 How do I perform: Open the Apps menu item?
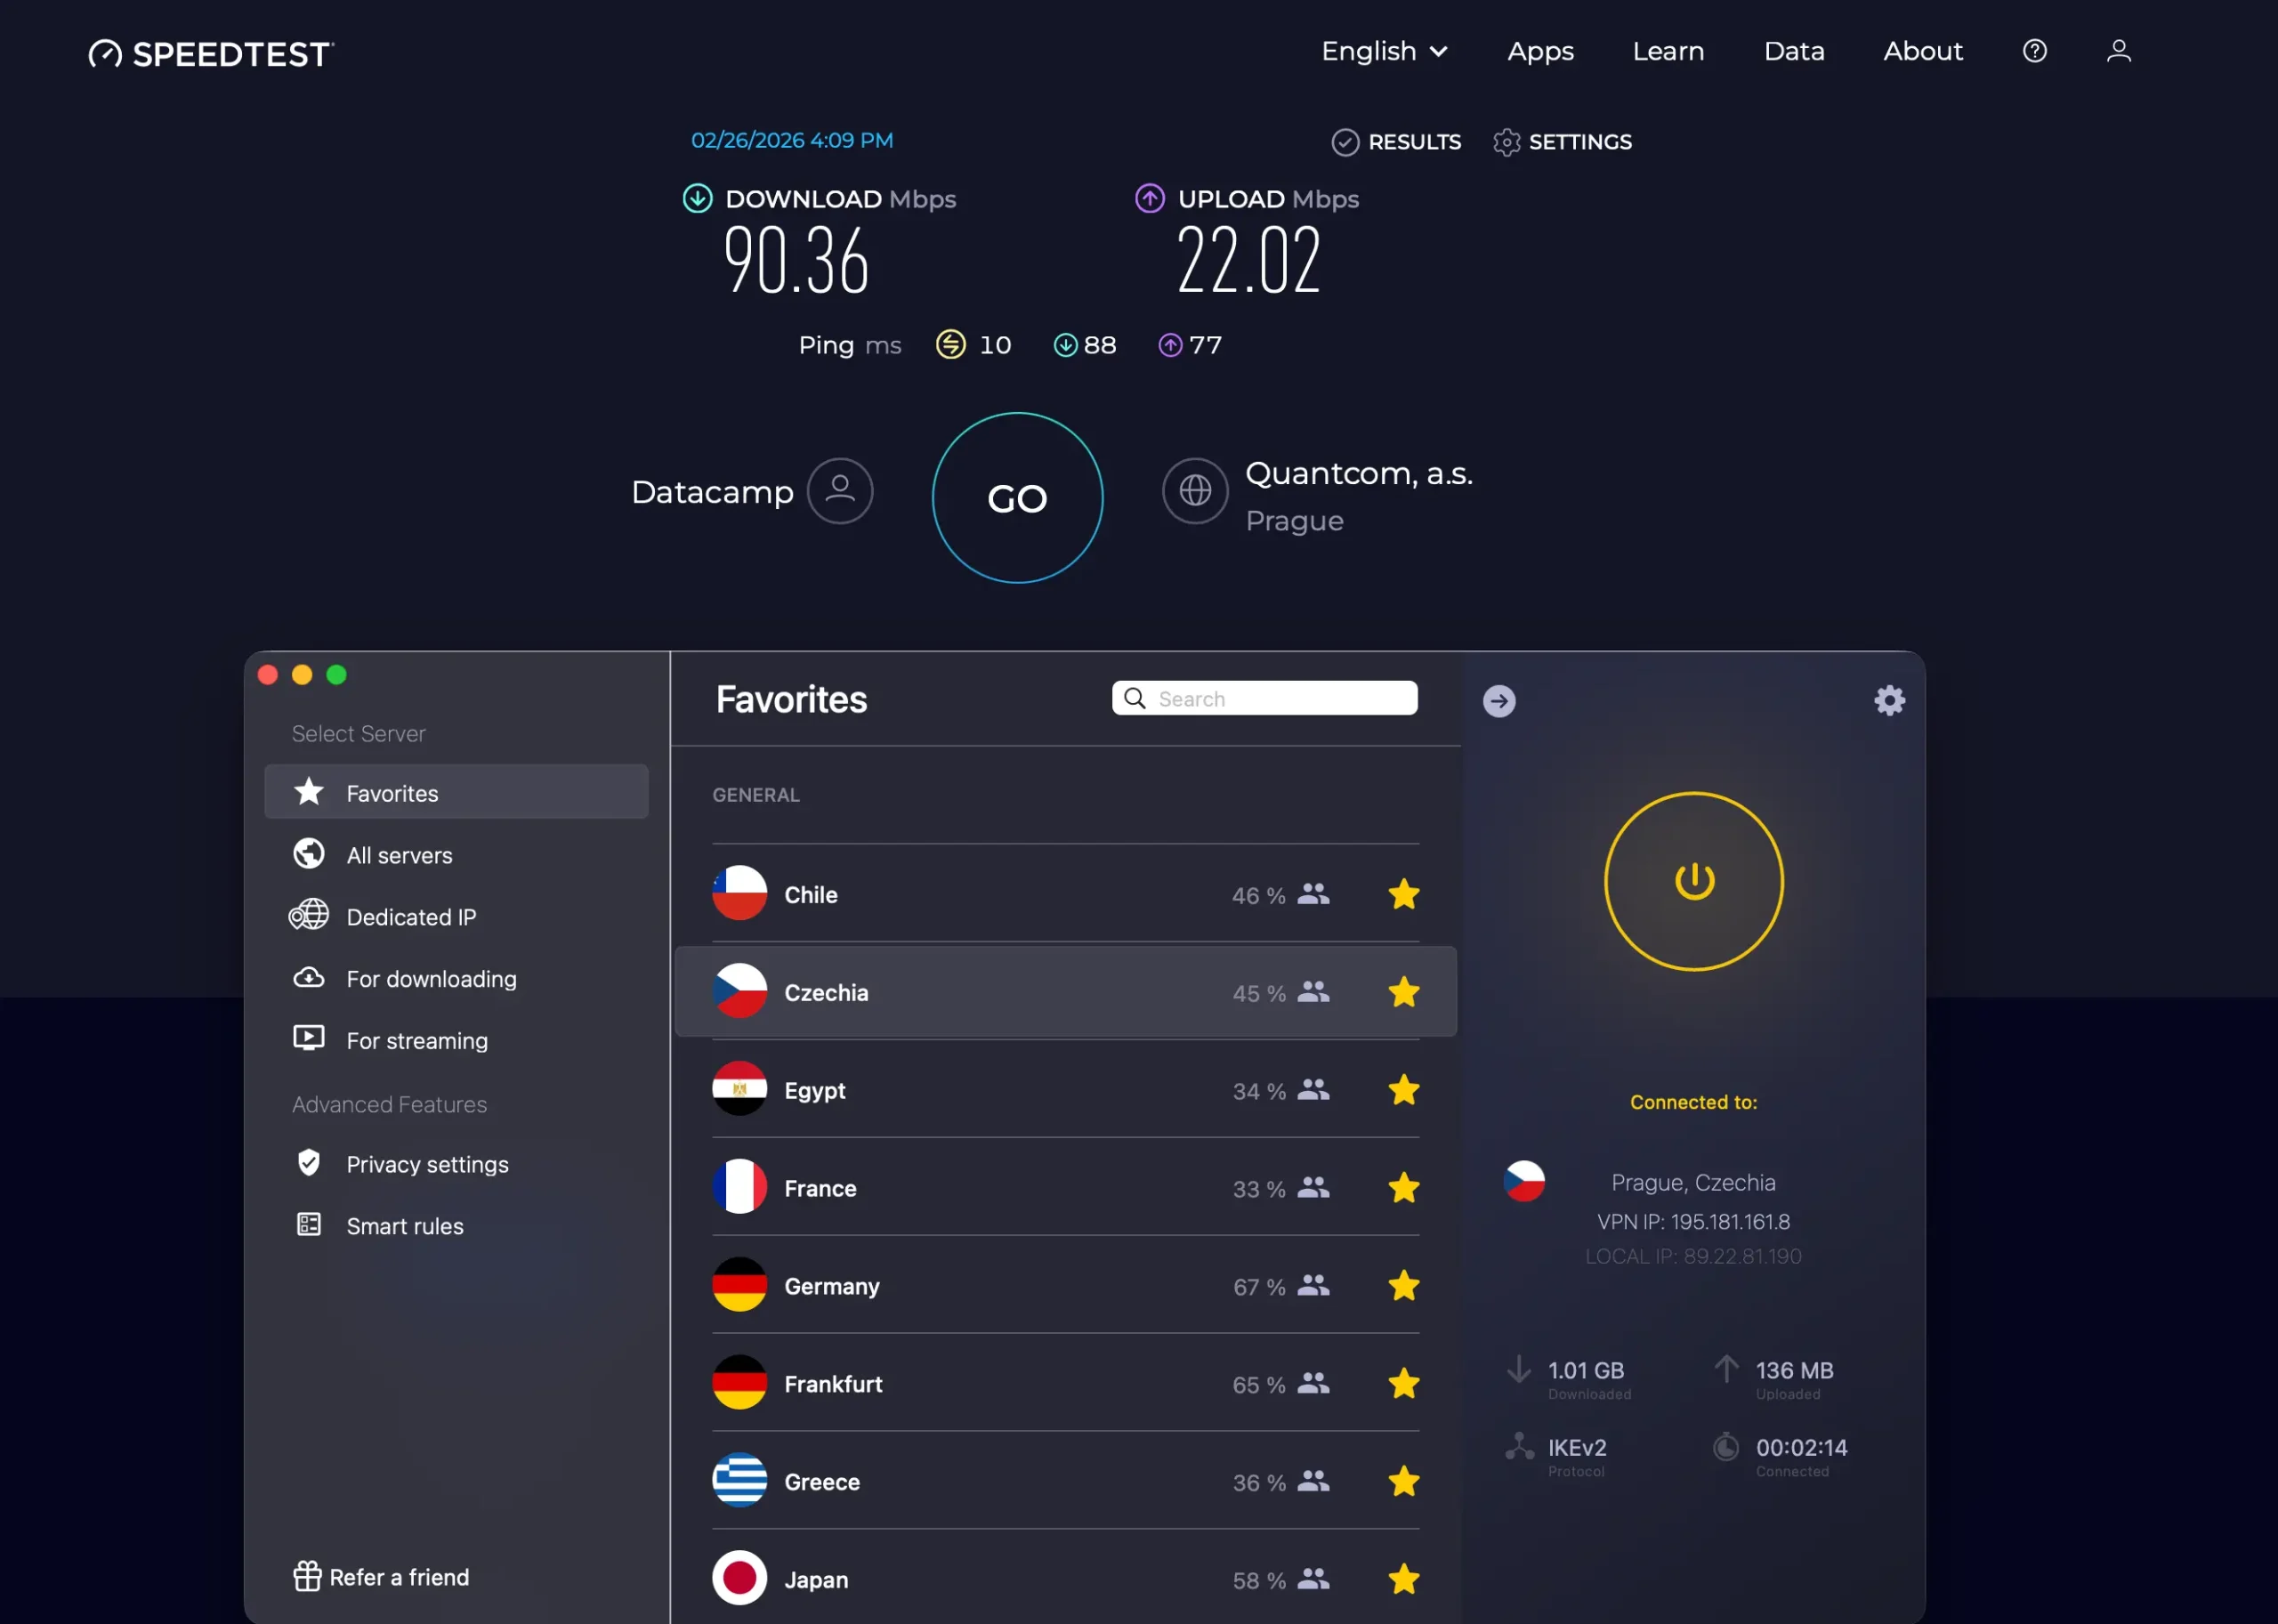(1539, 51)
